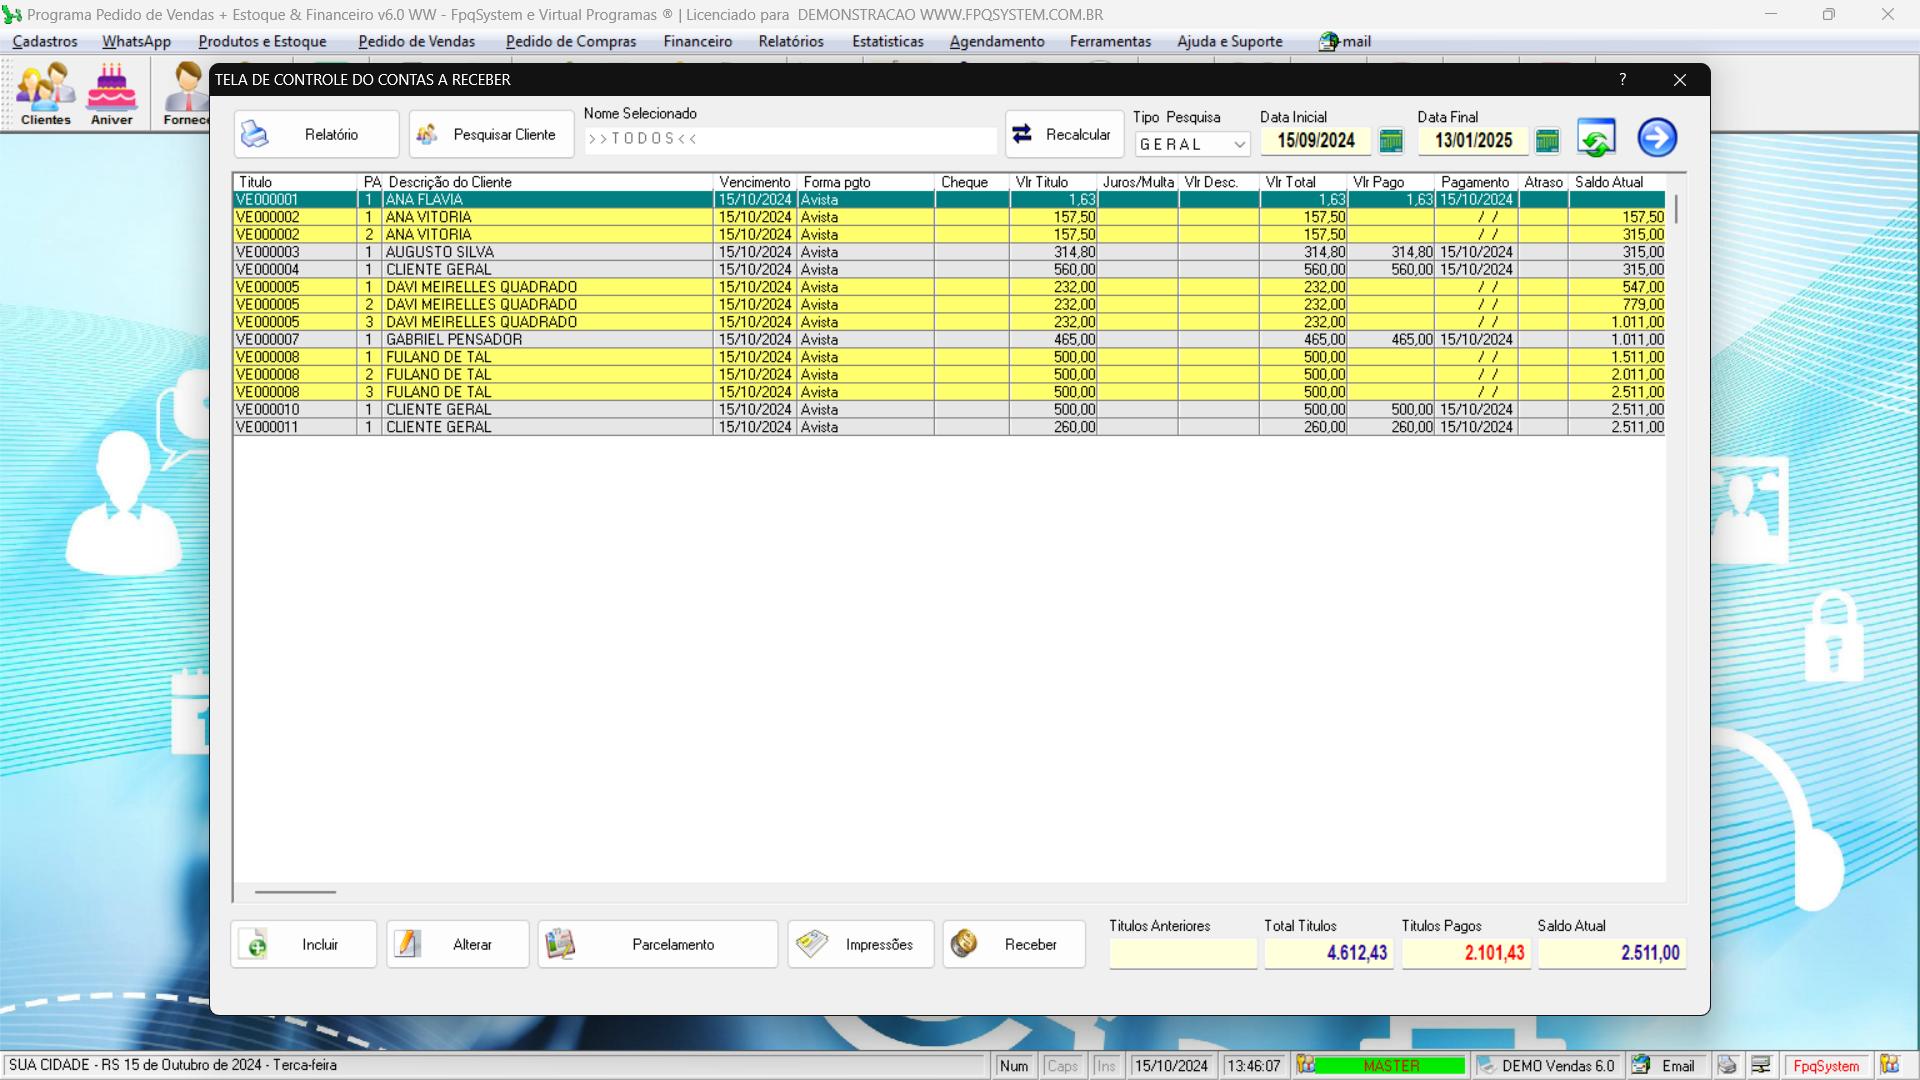Viewport: 1920px width, 1080px height.
Task: Click the network computer icon in status bar
Action: point(1761,1066)
